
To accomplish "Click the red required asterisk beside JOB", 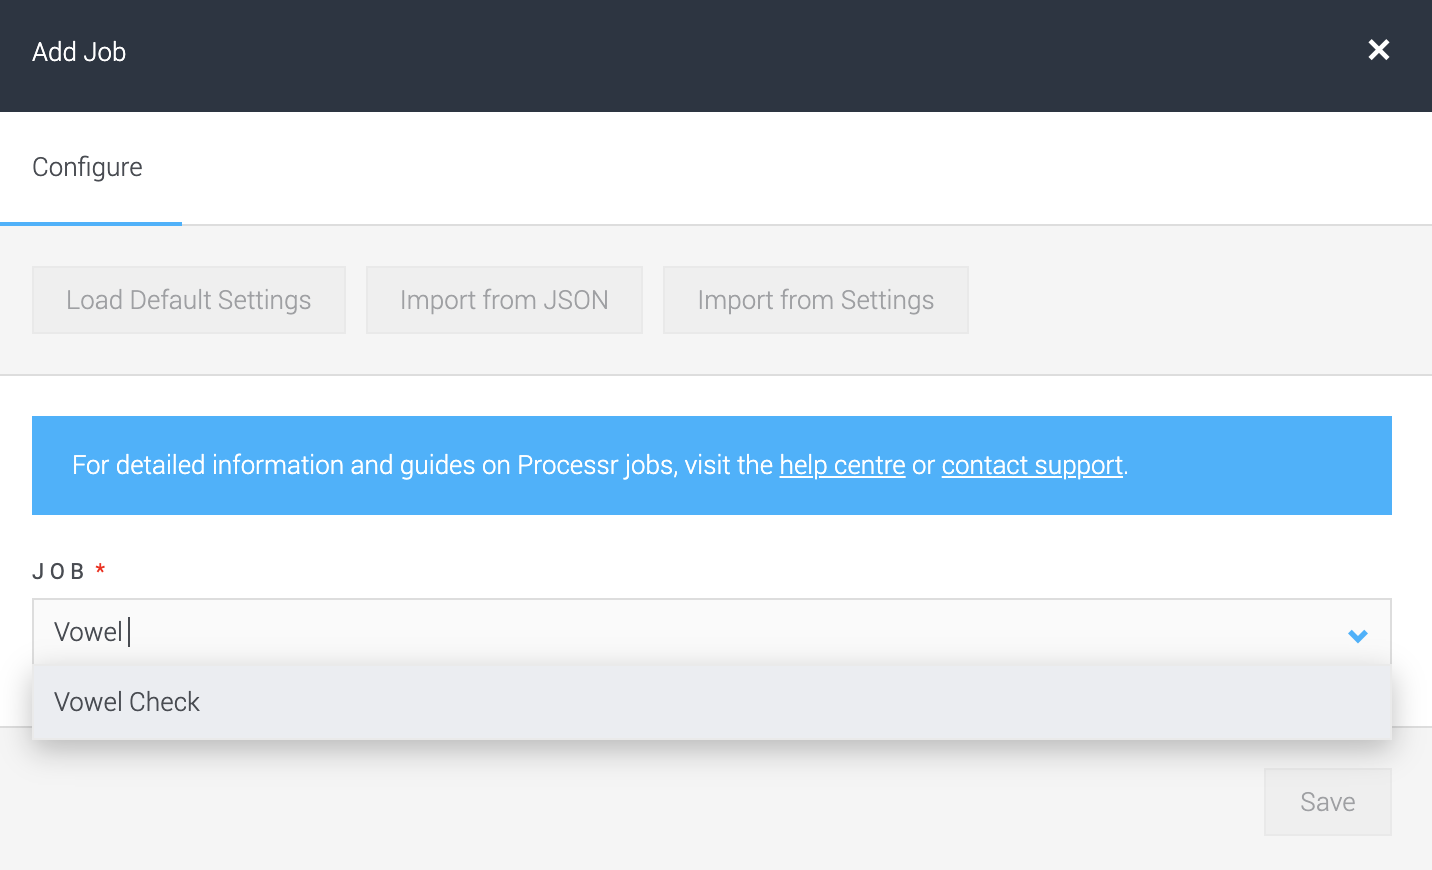I will (x=100, y=570).
